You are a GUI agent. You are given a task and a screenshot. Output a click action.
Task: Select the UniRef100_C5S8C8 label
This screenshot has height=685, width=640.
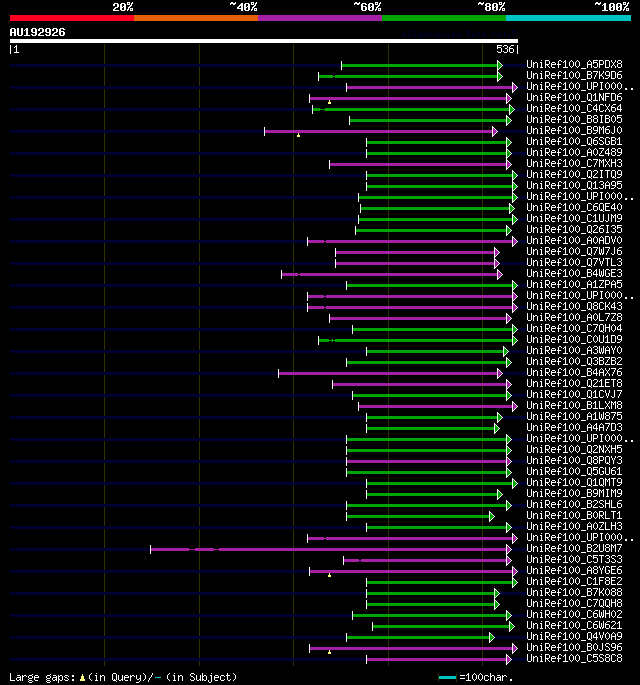pyautogui.click(x=574, y=658)
